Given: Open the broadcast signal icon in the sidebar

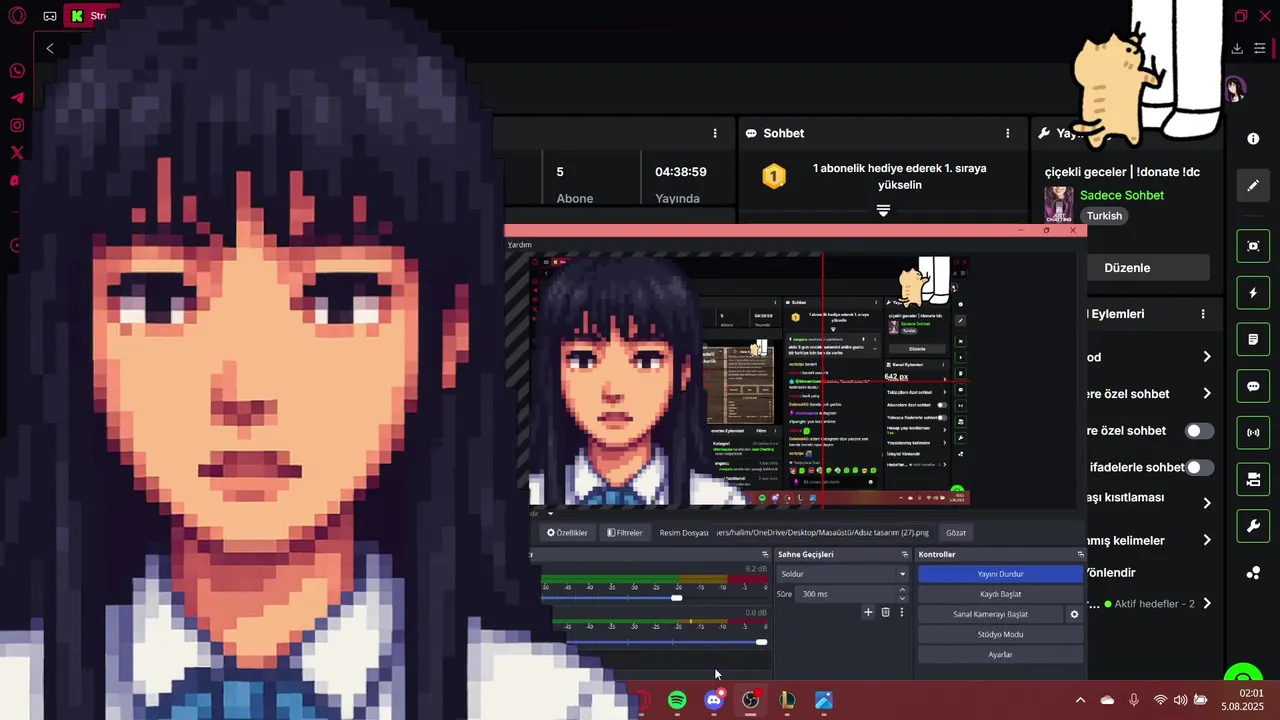Looking at the screenshot, I should 1253,433.
